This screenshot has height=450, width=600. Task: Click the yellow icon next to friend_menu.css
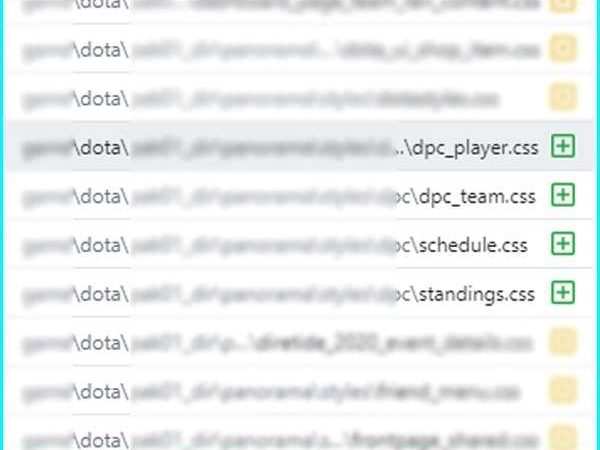click(562, 390)
